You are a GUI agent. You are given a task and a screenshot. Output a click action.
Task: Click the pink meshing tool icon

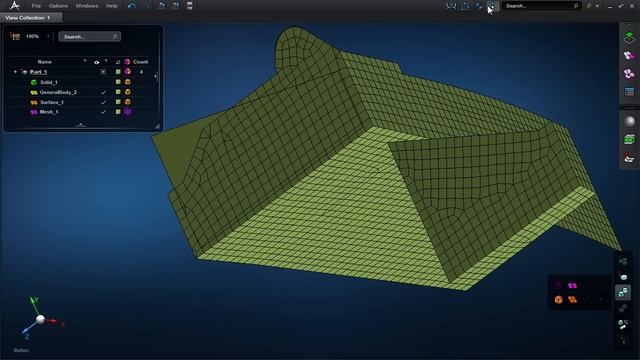(629, 55)
